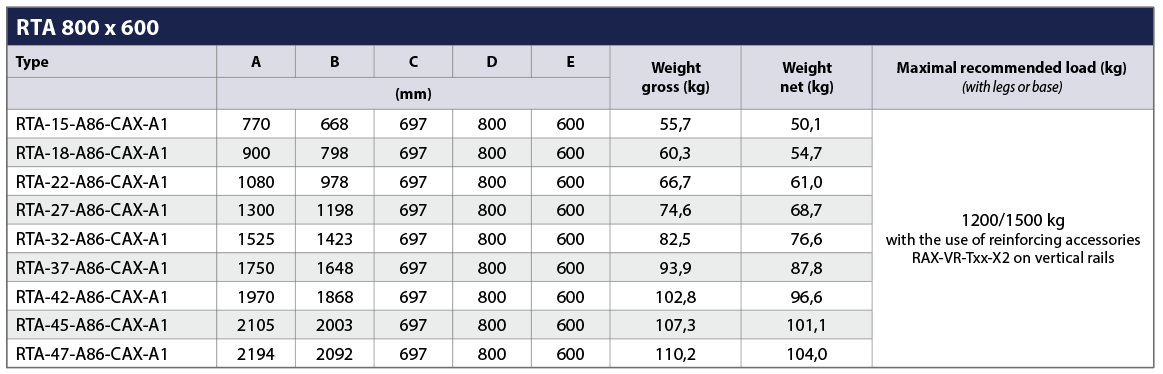Select the RTA-18-A86-CAX-A1 row label
The width and height of the screenshot is (1163, 374).
[x=92, y=153]
